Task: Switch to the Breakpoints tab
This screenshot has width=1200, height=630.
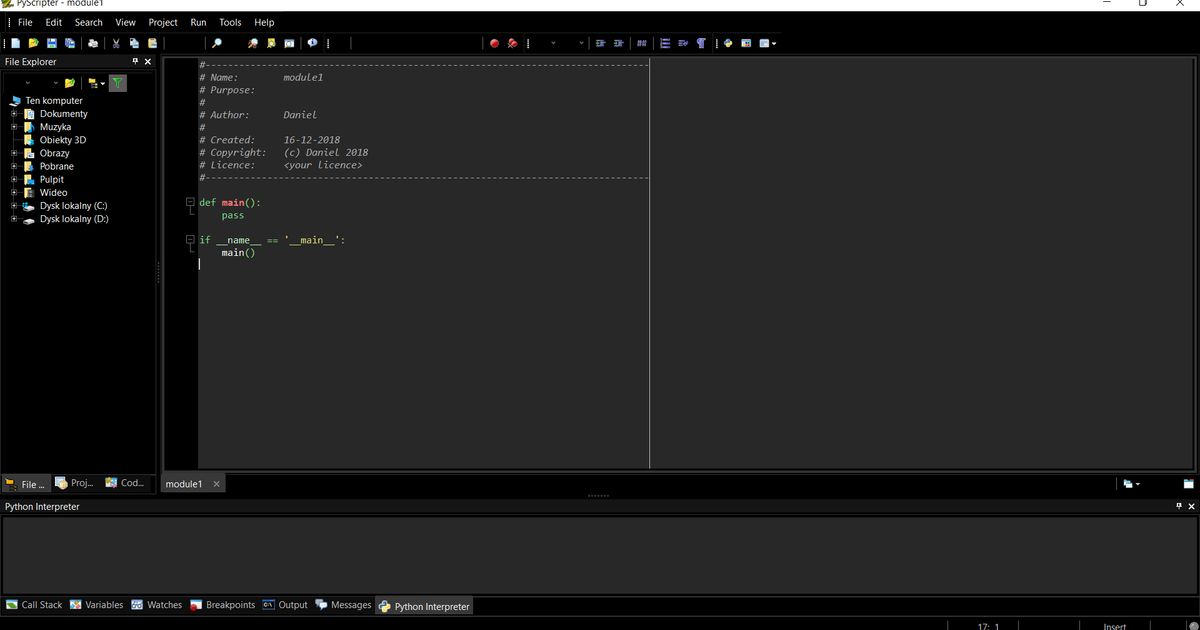Action: tap(223, 605)
